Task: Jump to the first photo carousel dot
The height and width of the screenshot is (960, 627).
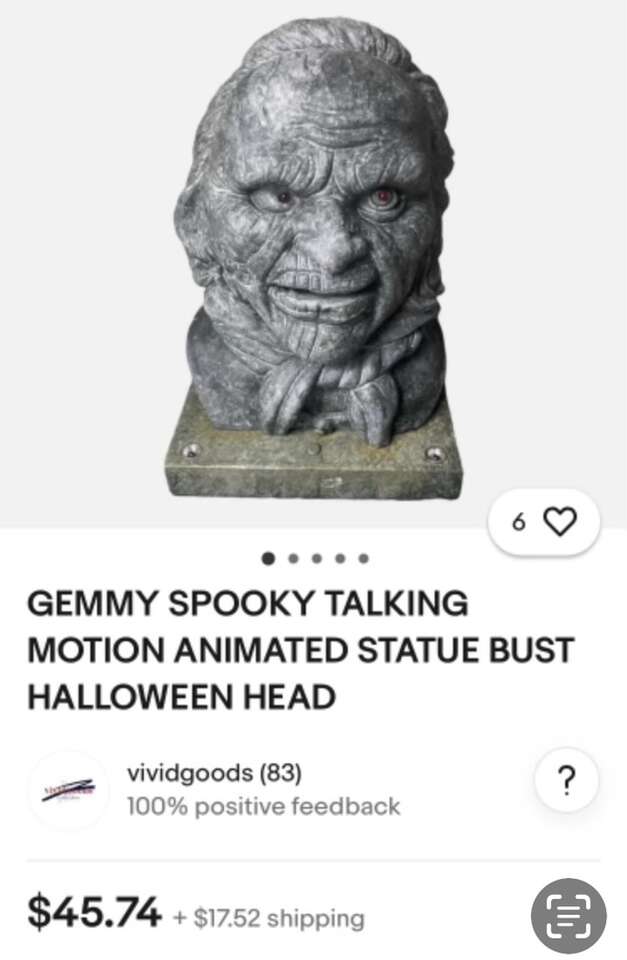Action: tap(268, 558)
